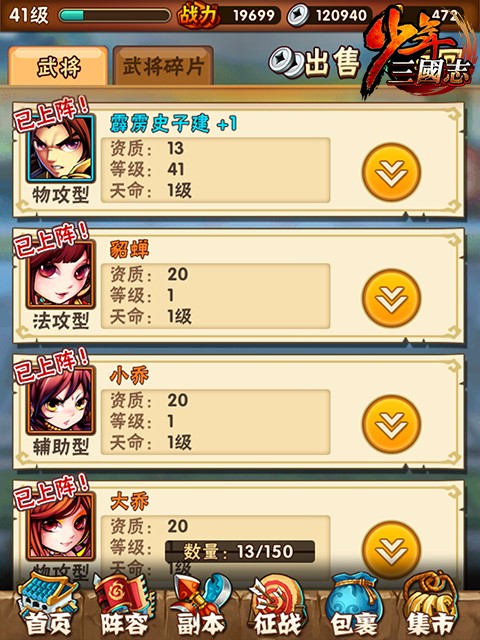Expand details for 小乔
The height and width of the screenshot is (640, 480).
point(391,424)
